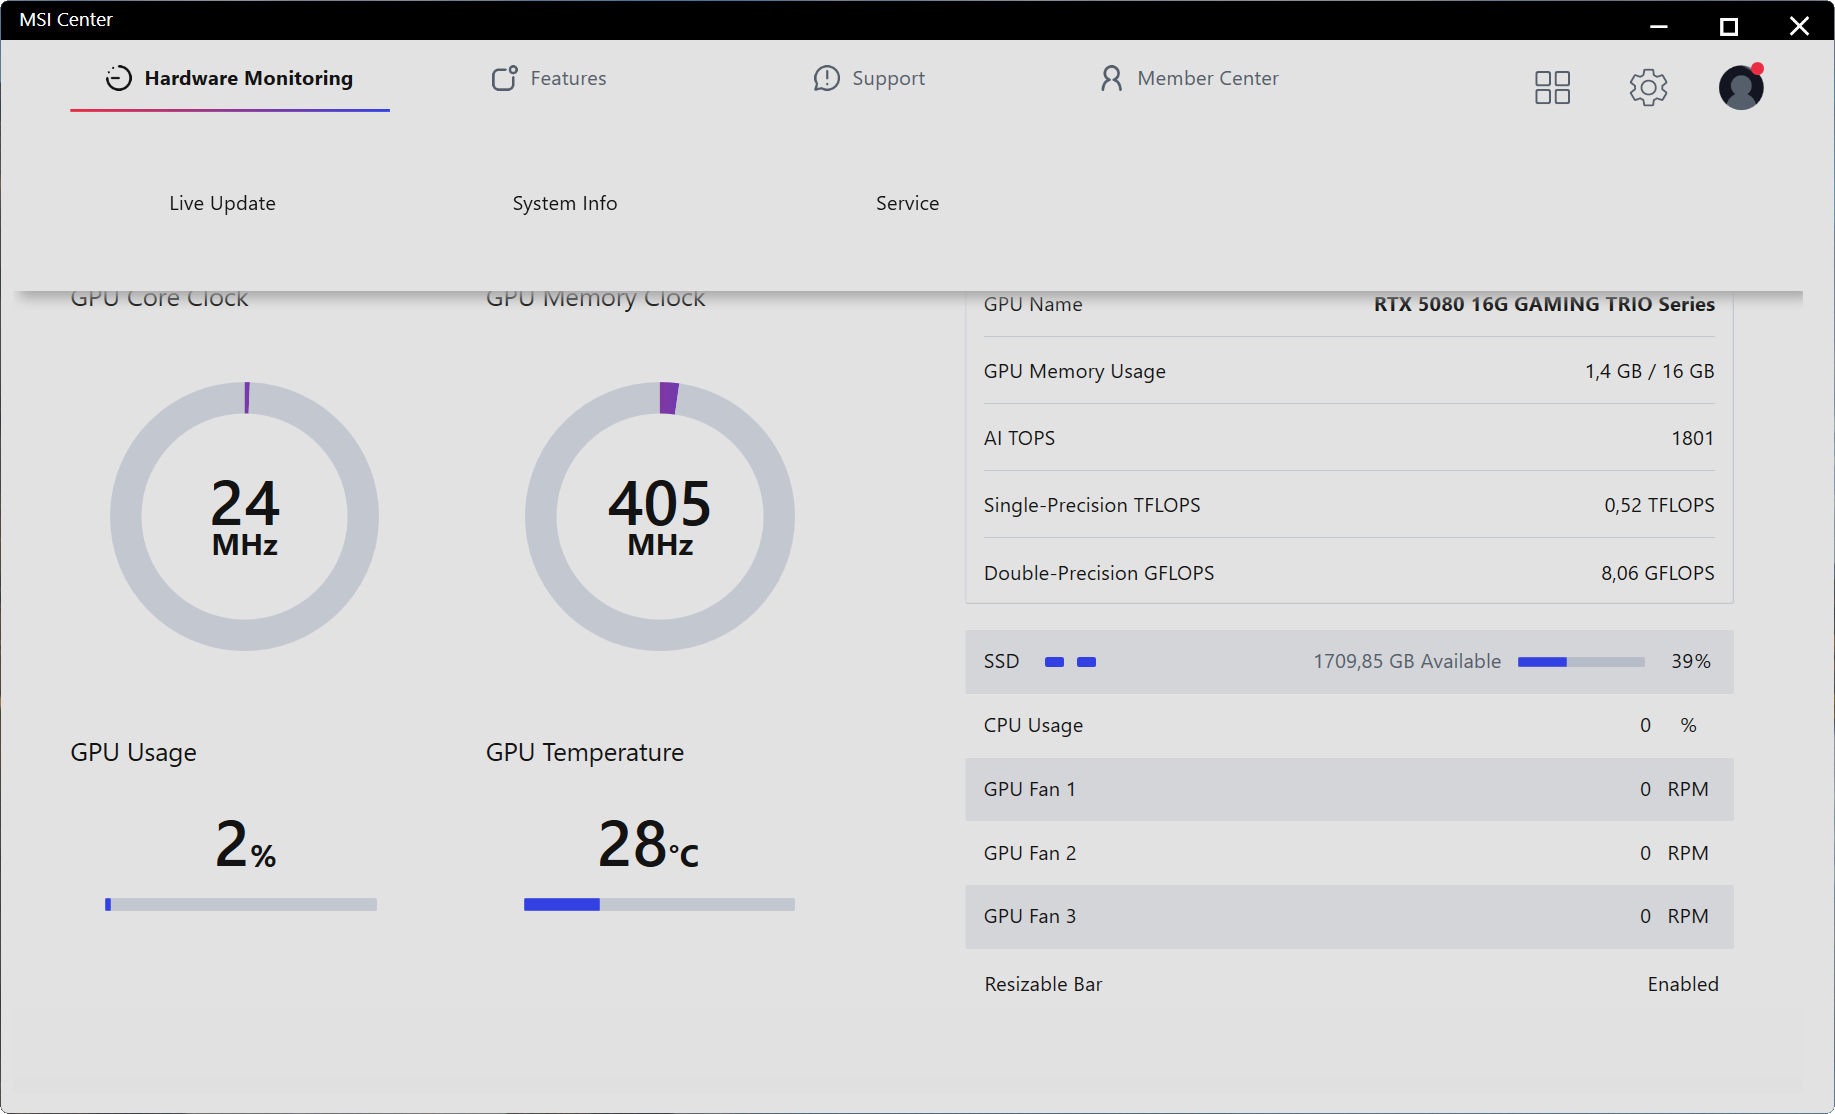Click the GPU Name label
Image resolution: width=1835 pixels, height=1114 pixels.
click(1033, 304)
